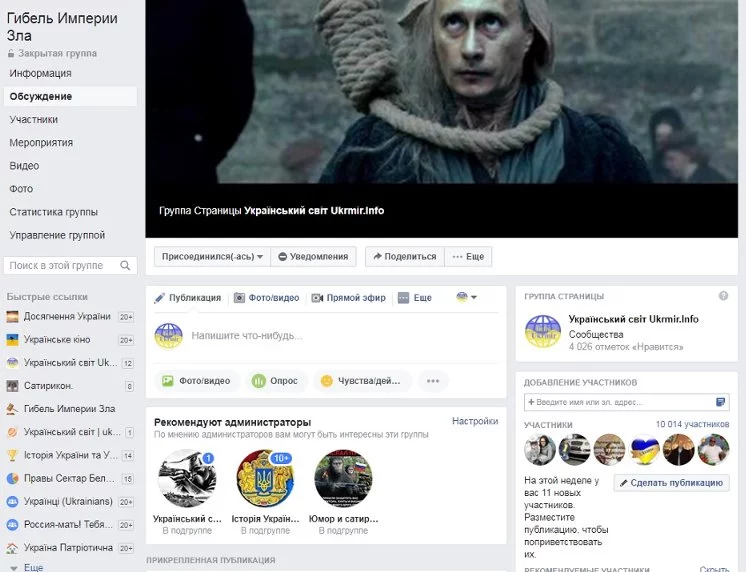This screenshot has width=746, height=572.
Task: Click the profile avatar beside Напишите что-нибудь
Action: coord(168,336)
